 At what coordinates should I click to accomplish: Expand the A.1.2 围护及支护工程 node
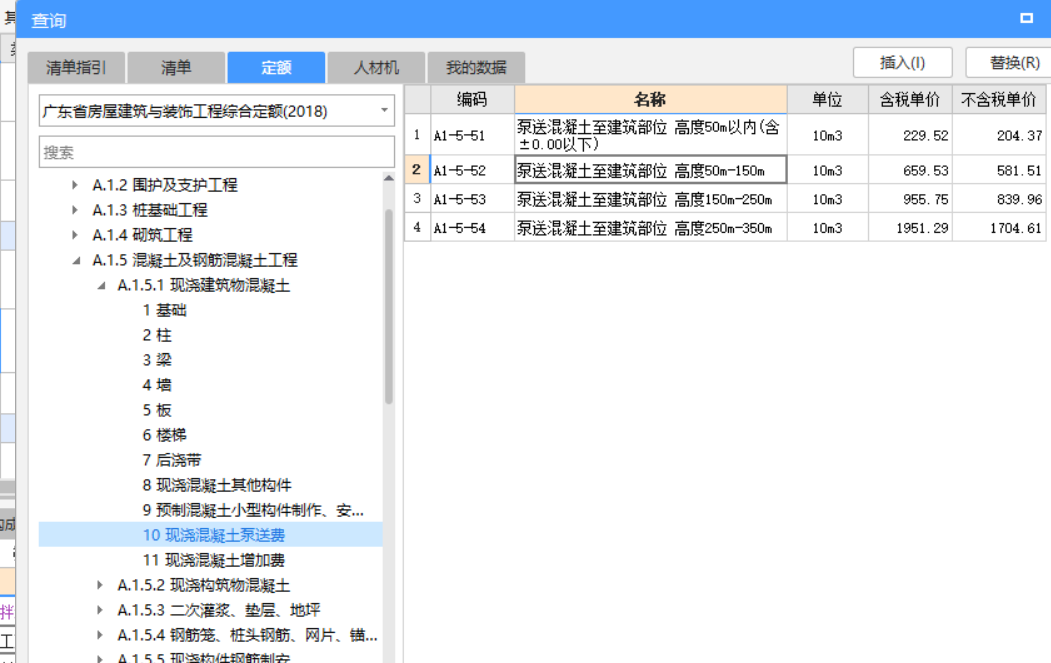[x=75, y=185]
